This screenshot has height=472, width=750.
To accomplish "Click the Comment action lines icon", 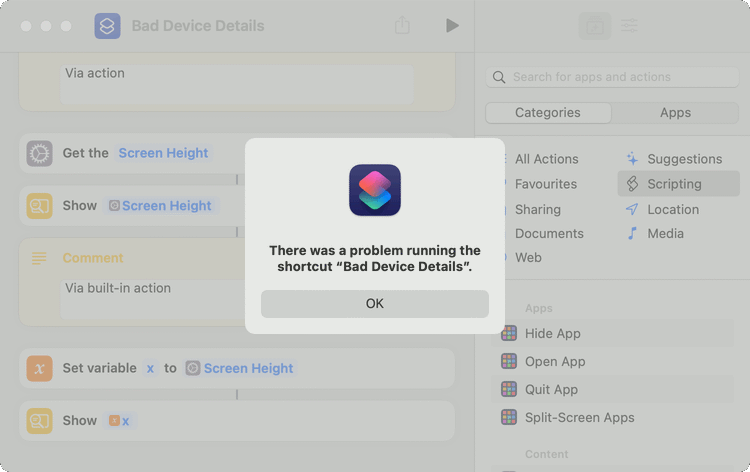I will point(39,258).
